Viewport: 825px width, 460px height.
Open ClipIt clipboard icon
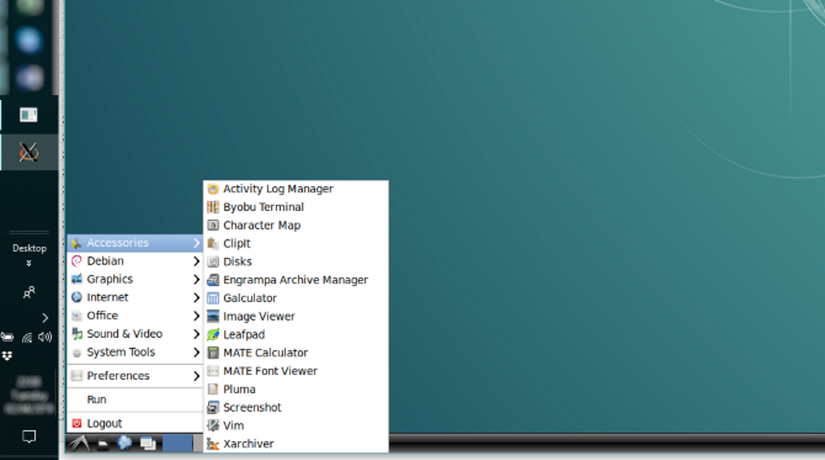pos(213,244)
